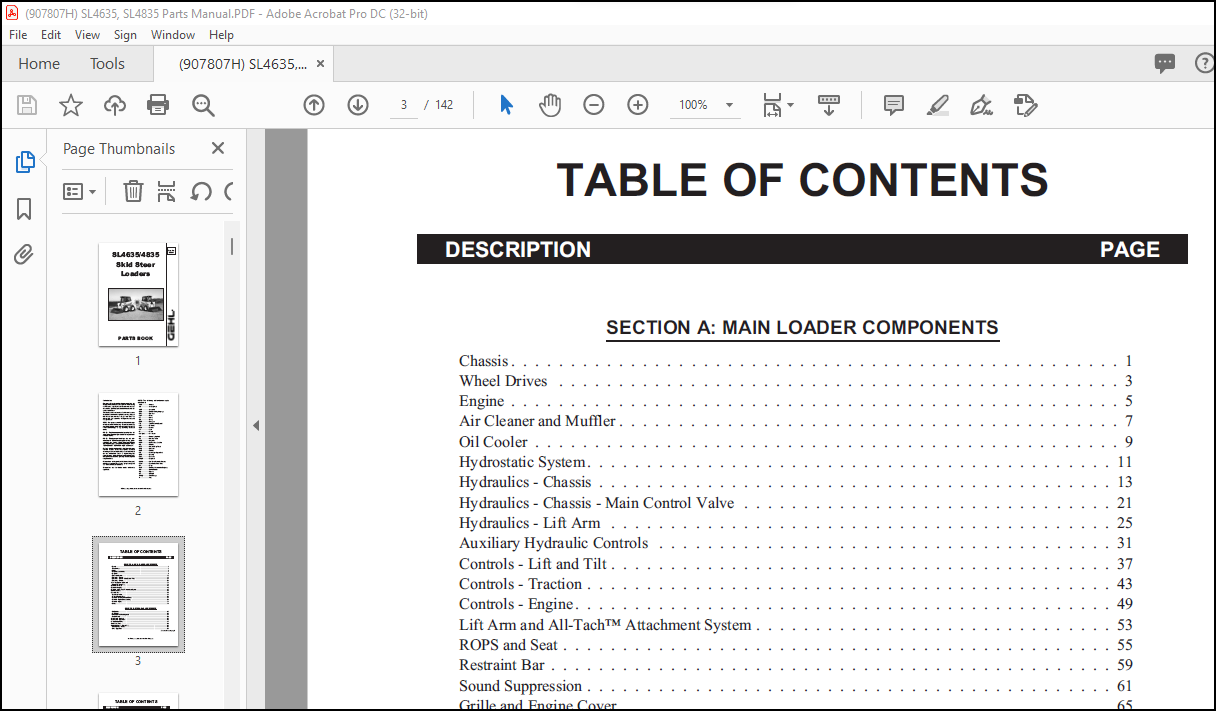Screen dimensions: 1216x711
Task: Zoom out with minus button
Action: pyautogui.click(x=594, y=105)
